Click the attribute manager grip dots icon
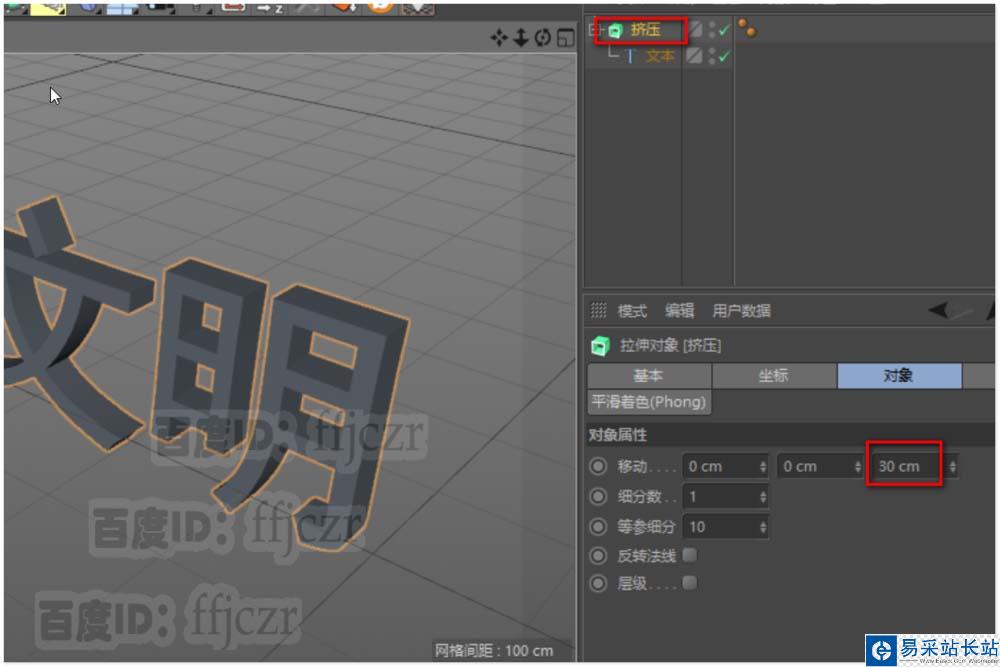Image resolution: width=1000 pixels, height=667 pixels. point(598,311)
